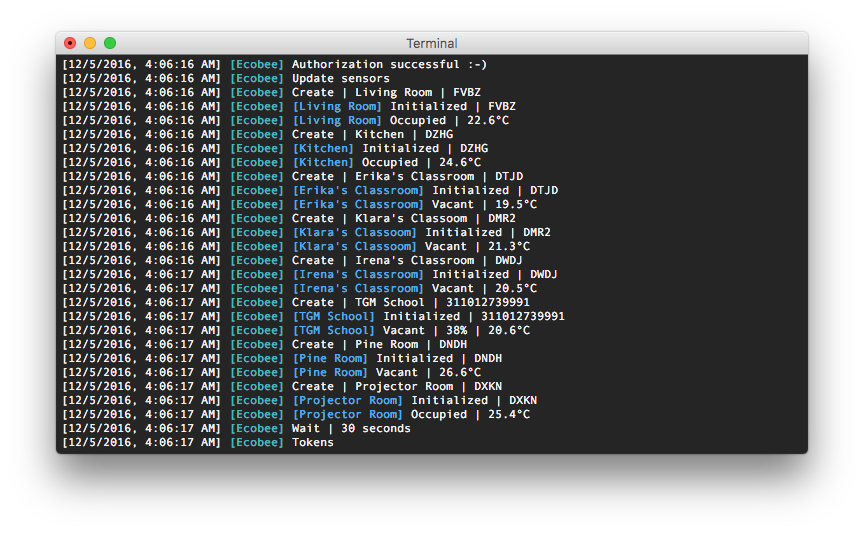Click '[Kitchen]' tag on Initialized line
This screenshot has width=864, height=534.
coord(323,149)
